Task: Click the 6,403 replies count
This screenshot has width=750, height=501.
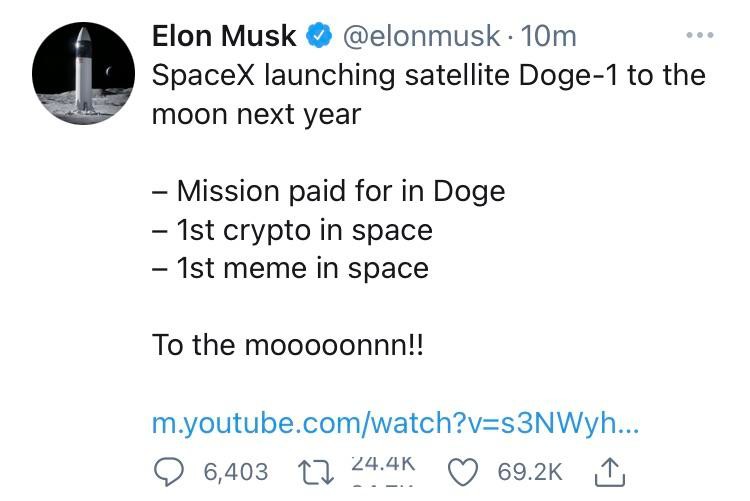Action: pyautogui.click(x=236, y=472)
